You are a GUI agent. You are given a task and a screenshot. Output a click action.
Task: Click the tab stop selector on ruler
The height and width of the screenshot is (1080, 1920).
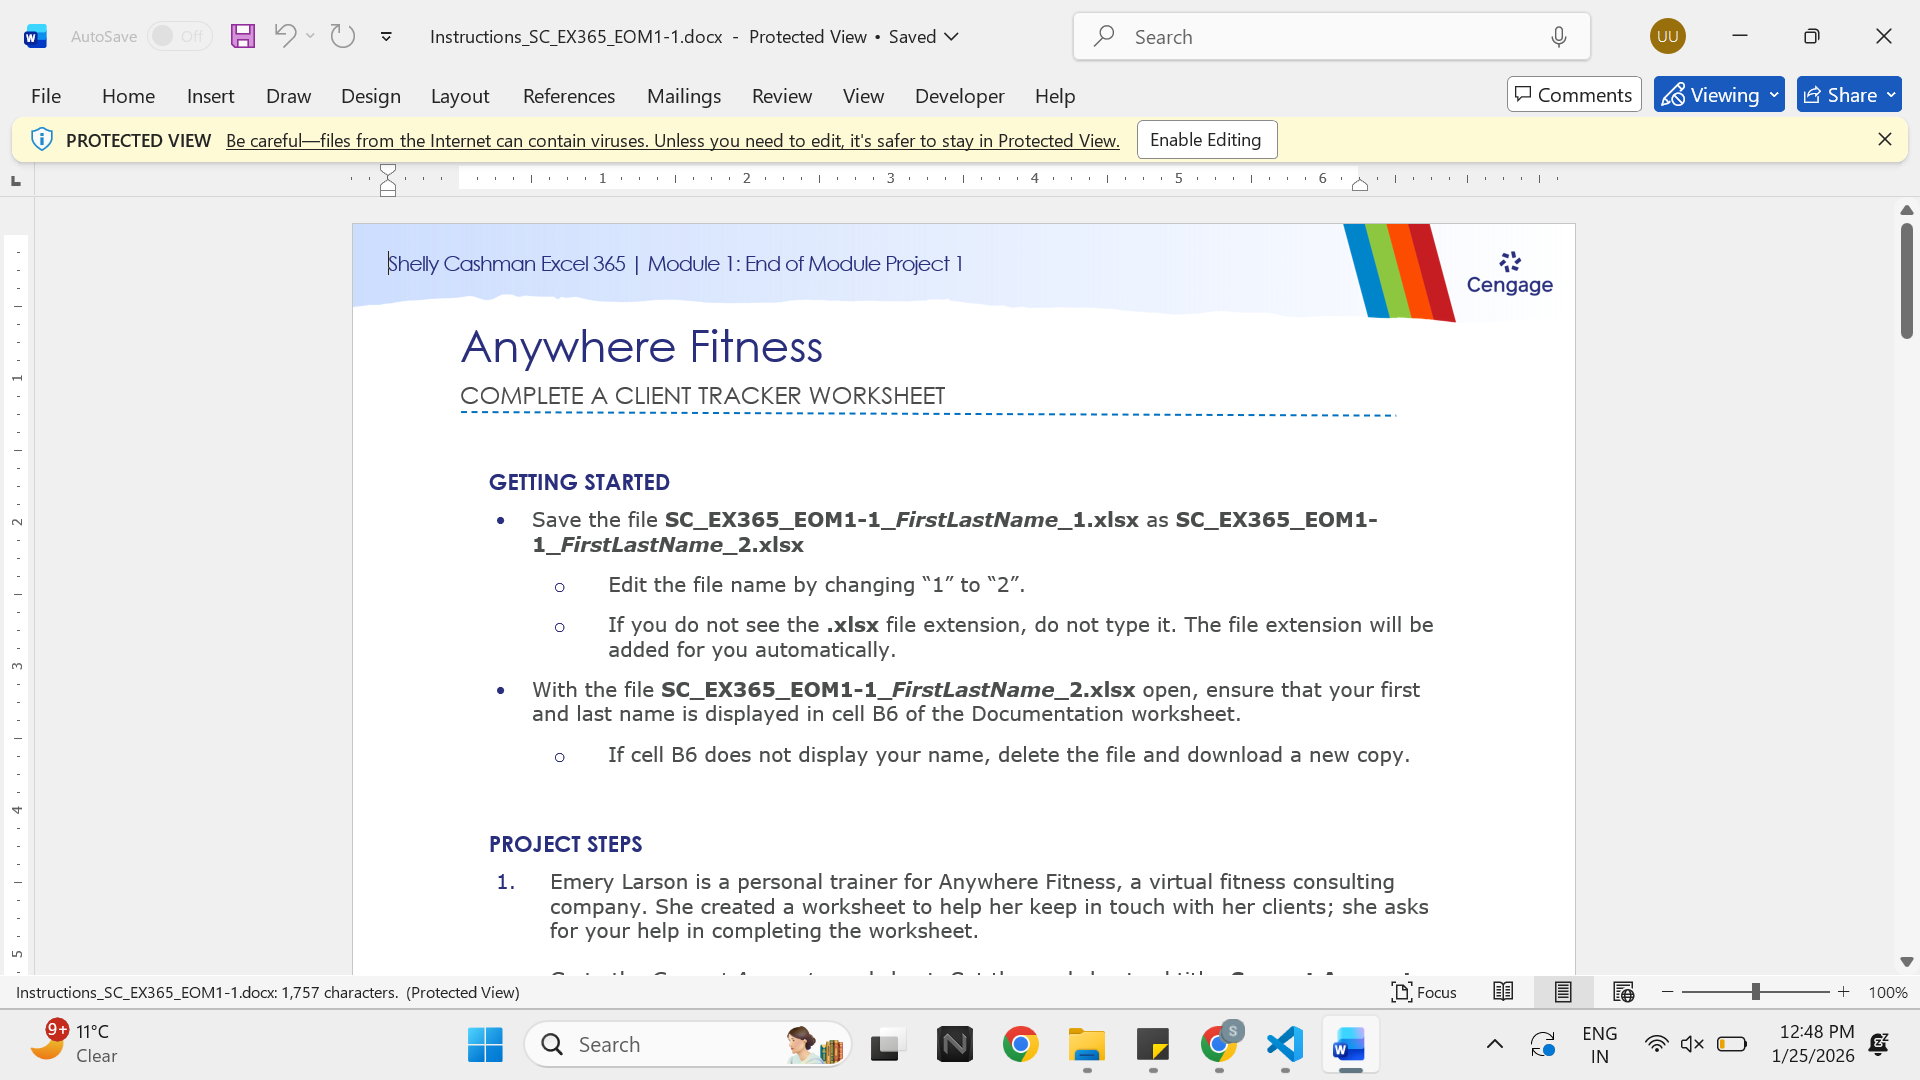[15, 181]
